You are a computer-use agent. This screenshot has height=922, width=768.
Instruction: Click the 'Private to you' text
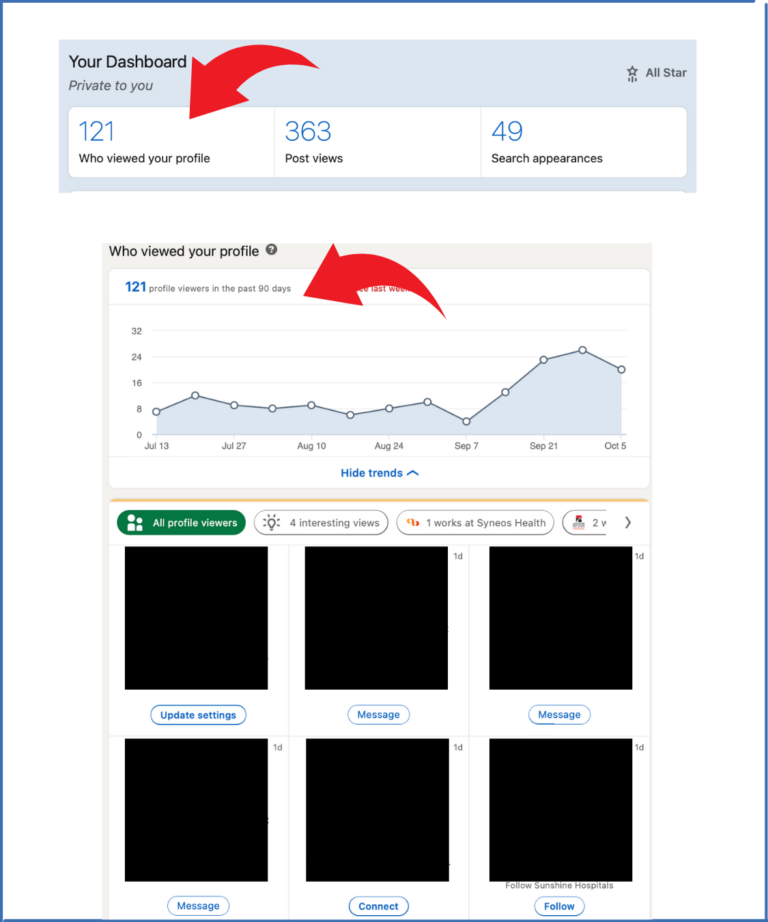(111, 86)
